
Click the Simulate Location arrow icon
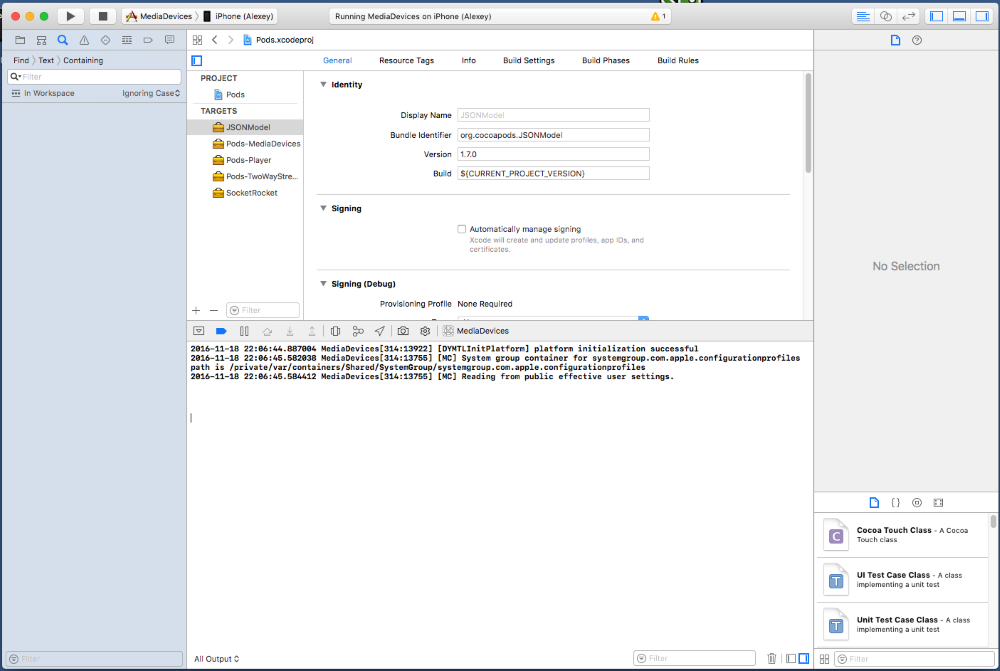point(380,331)
